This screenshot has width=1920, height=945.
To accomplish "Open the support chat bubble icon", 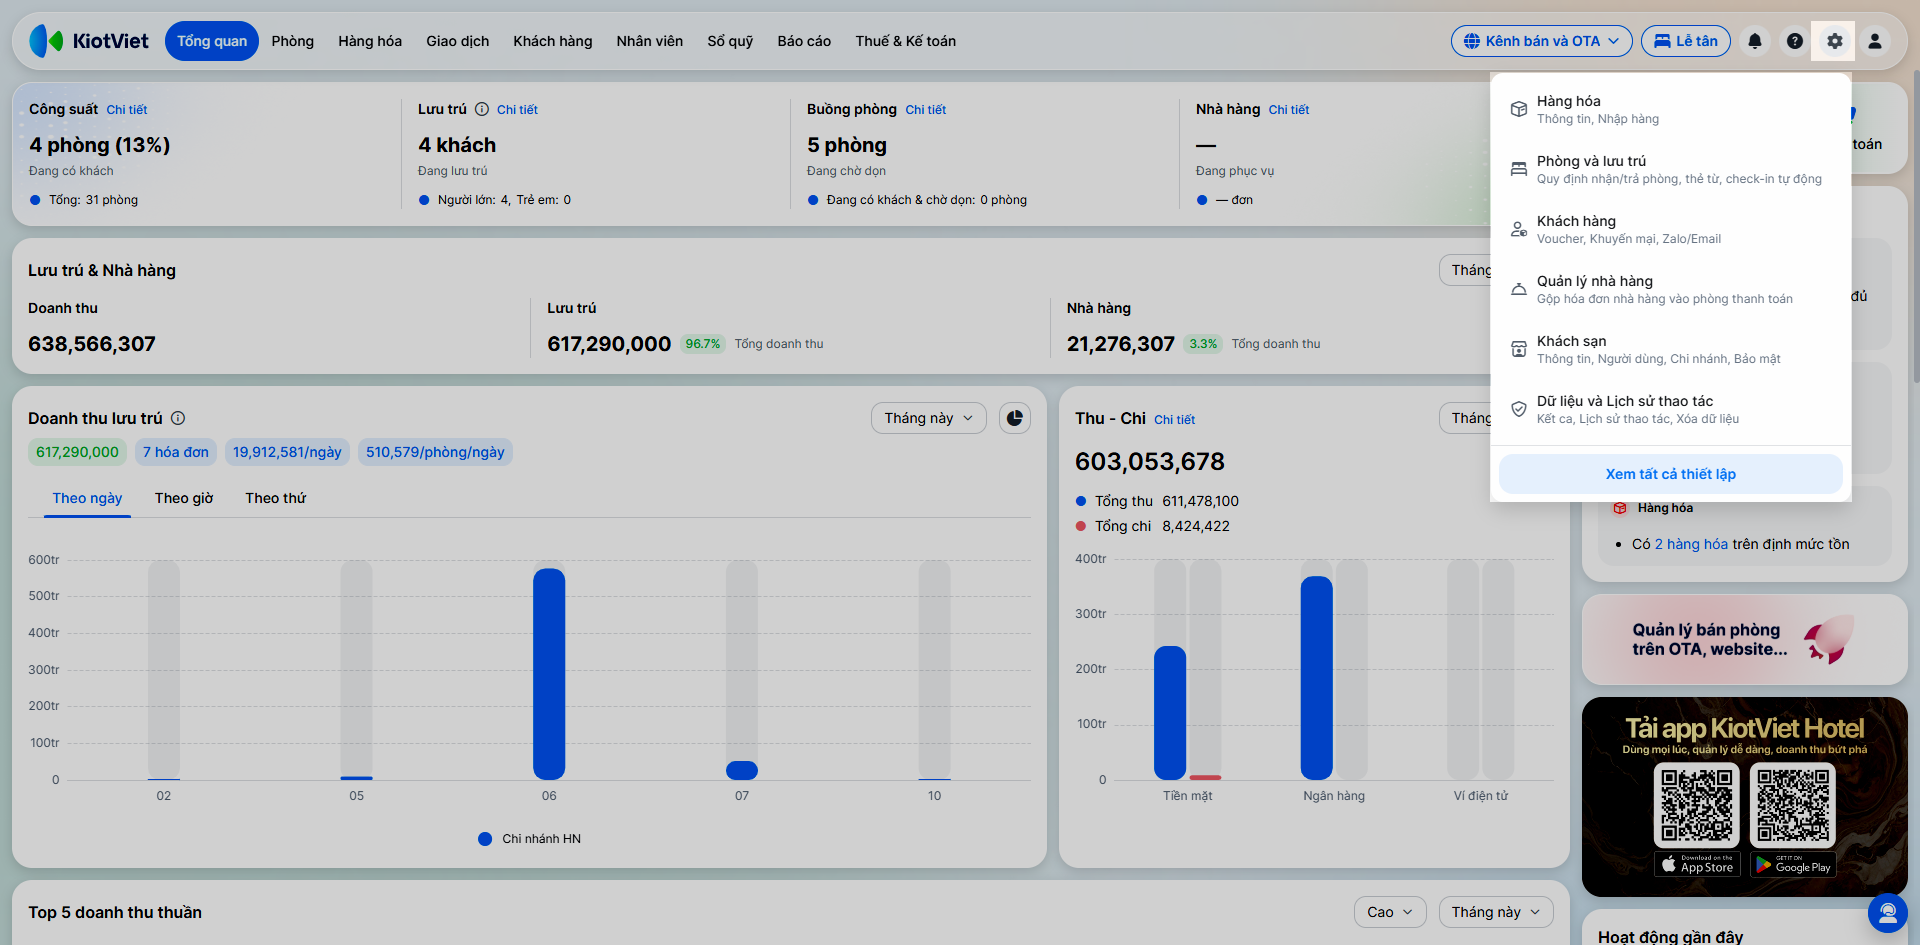I will (x=1888, y=912).
